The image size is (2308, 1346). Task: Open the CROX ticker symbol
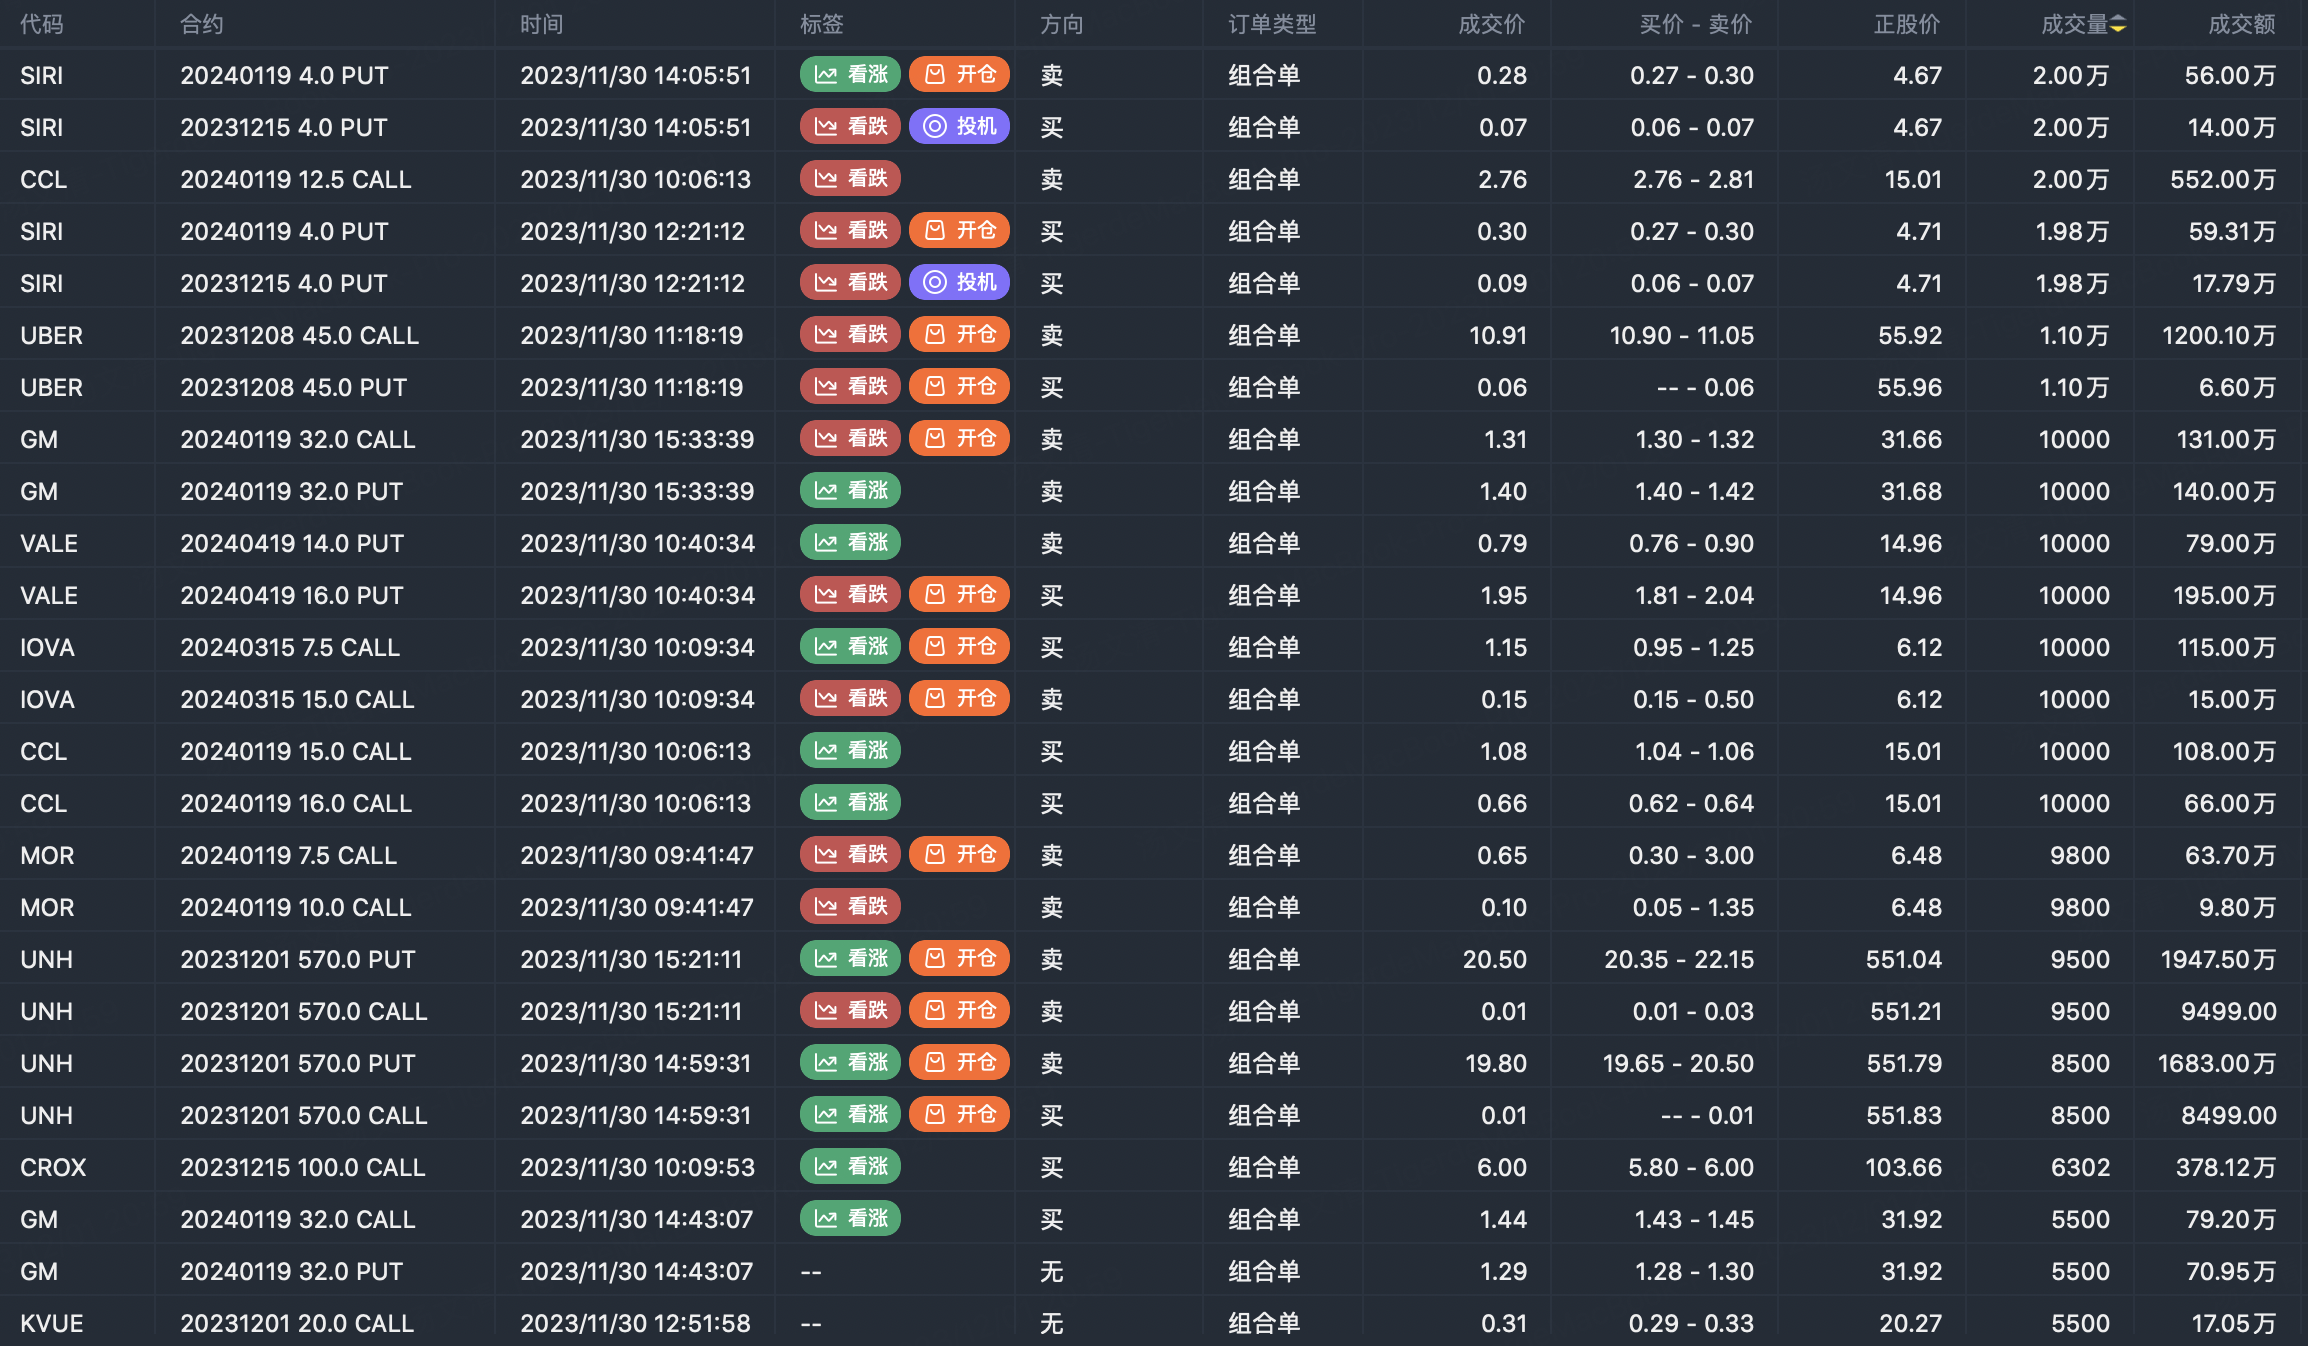point(53,1167)
